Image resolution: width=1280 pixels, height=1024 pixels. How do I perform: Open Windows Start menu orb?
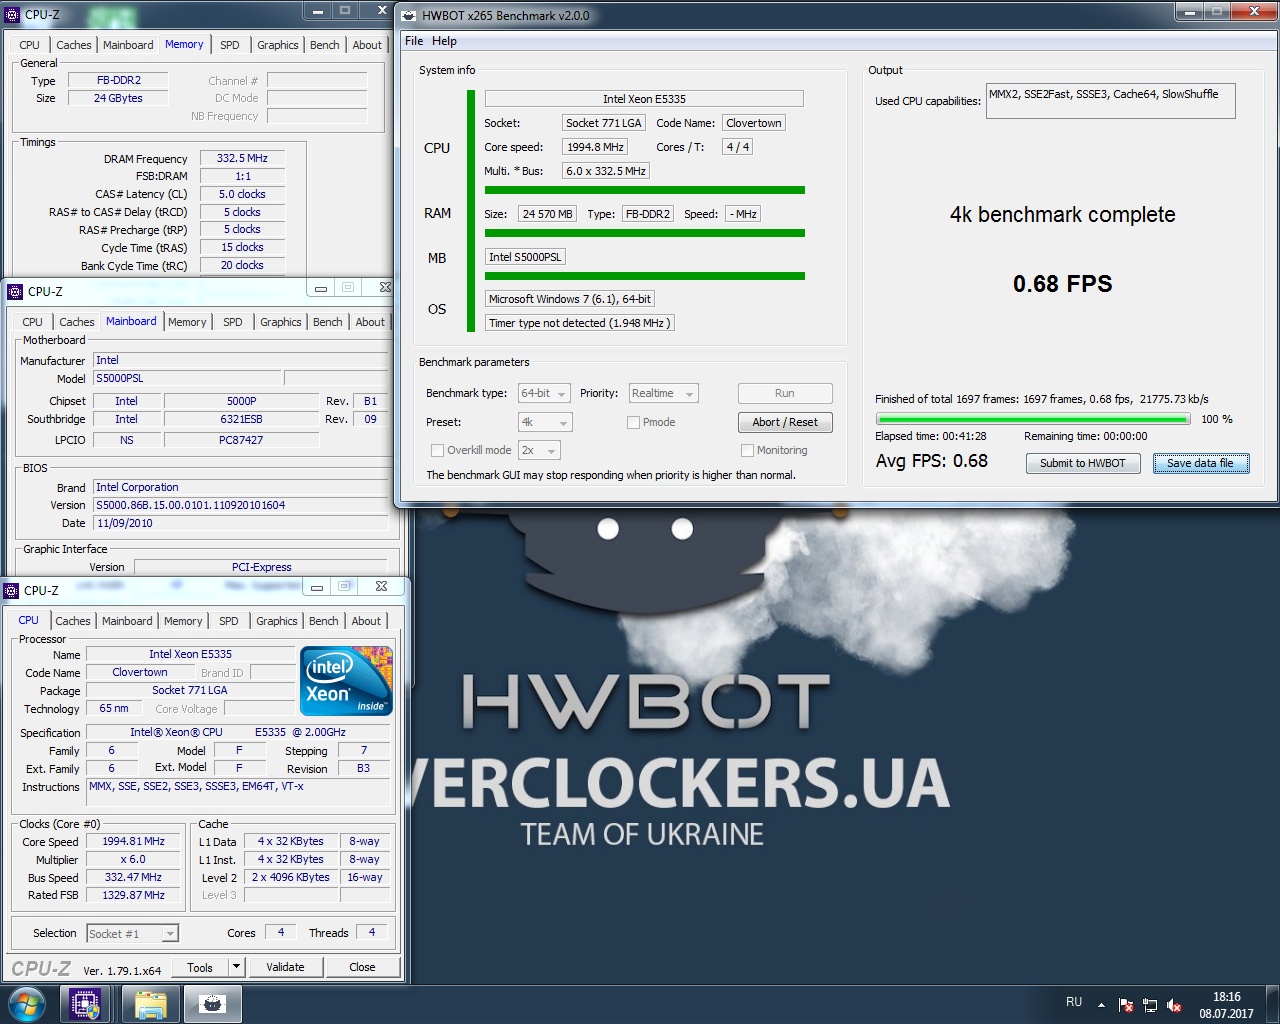tap(27, 1004)
